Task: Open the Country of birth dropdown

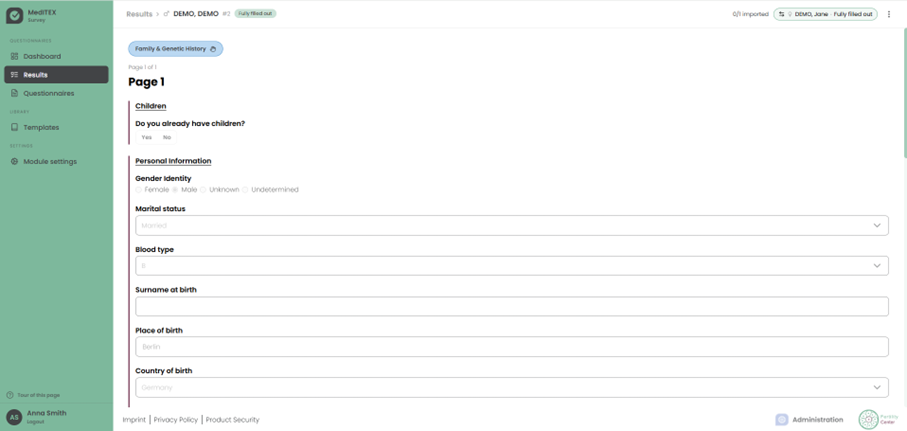Action: pos(512,388)
